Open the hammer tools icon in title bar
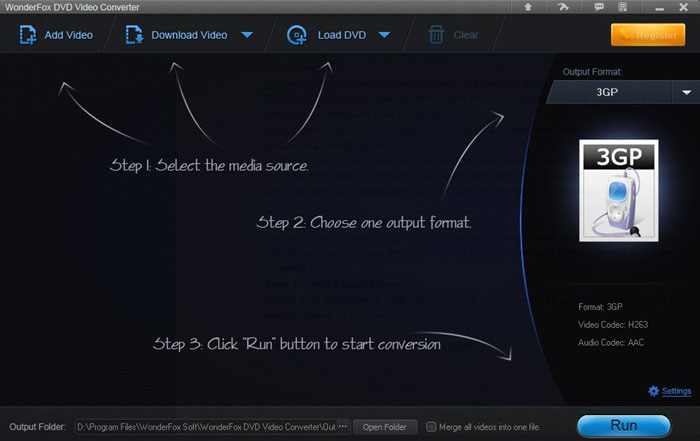The height and width of the screenshot is (441, 700). 563,7
